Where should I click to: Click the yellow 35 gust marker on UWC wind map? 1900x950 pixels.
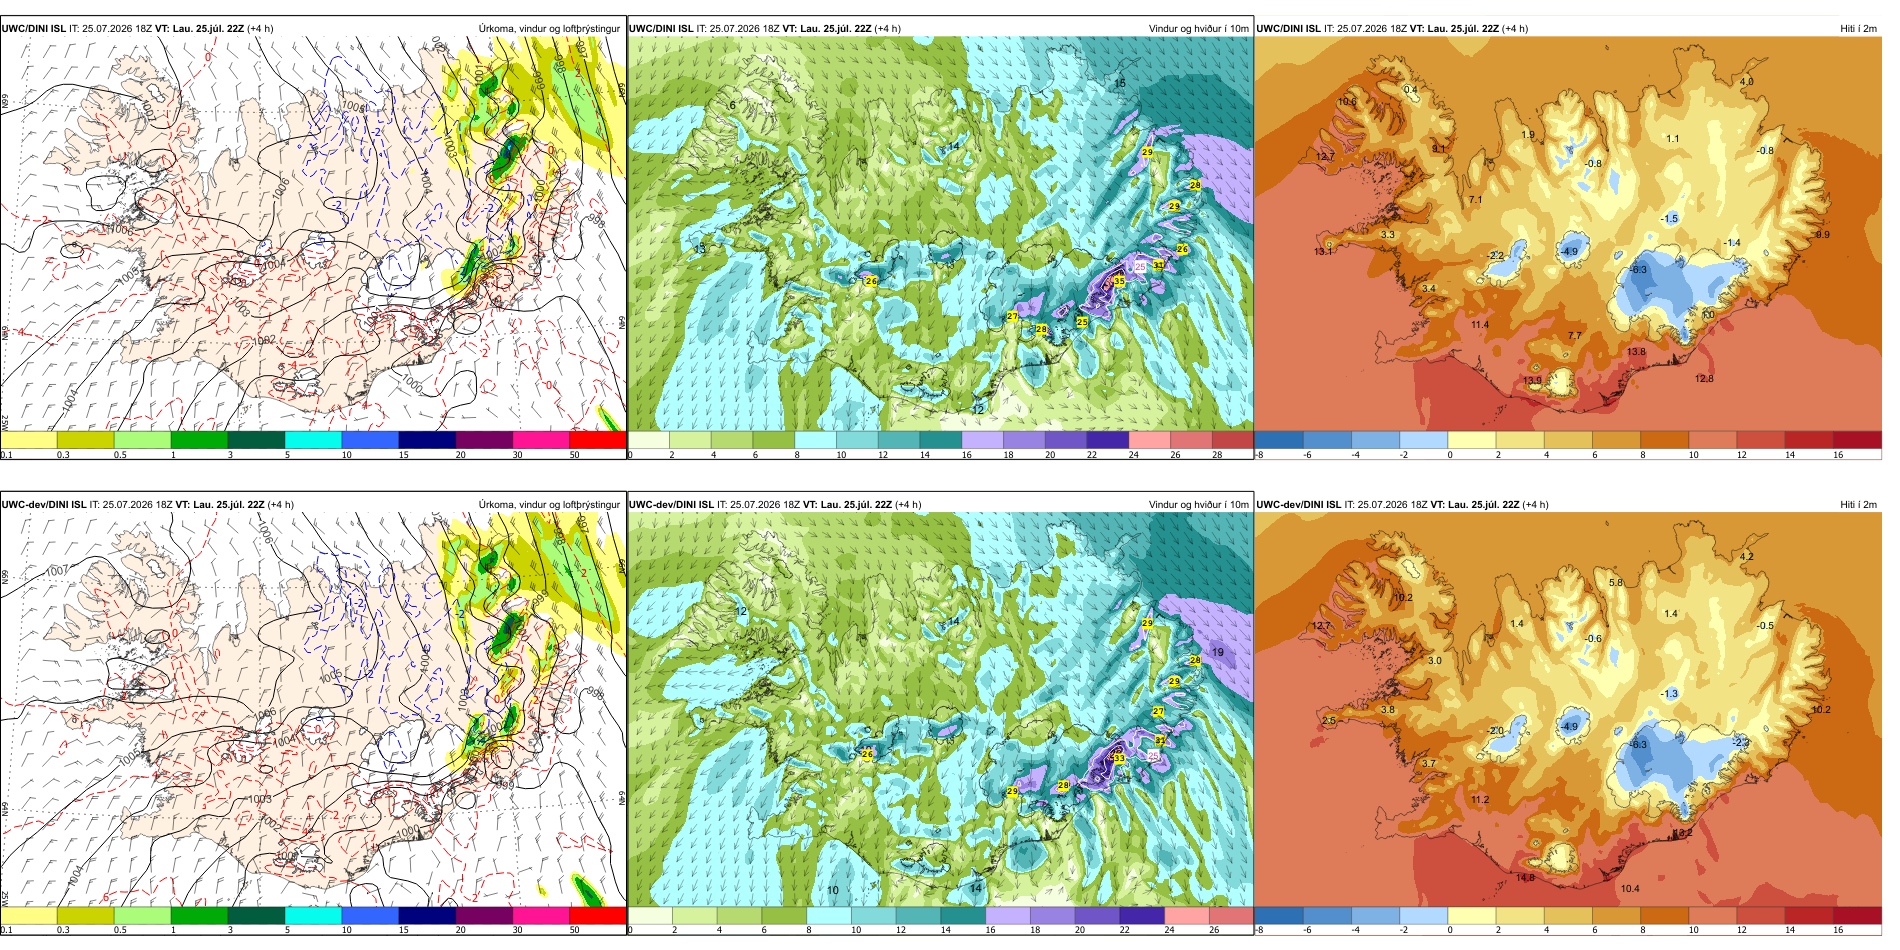pos(1119,282)
